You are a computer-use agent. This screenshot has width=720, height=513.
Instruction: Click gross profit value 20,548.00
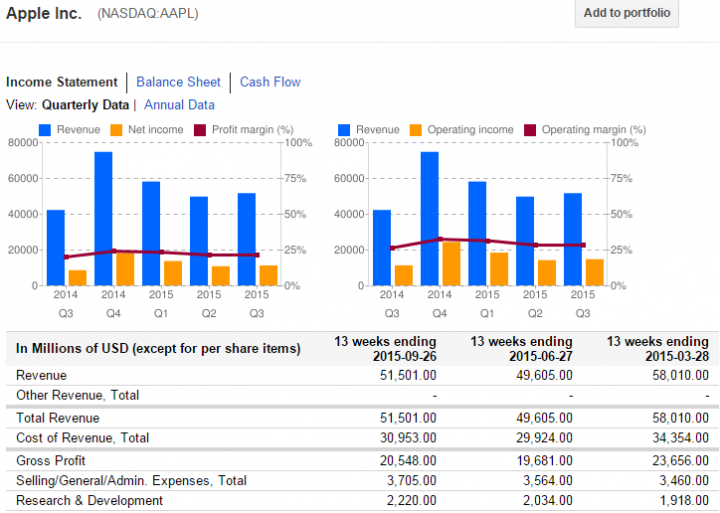408,461
